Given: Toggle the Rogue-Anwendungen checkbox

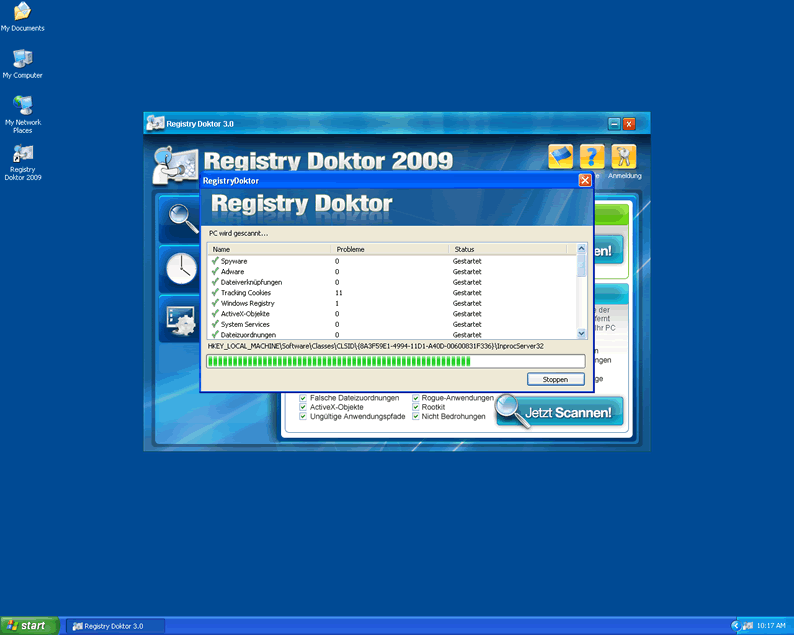Looking at the screenshot, I should [x=416, y=398].
